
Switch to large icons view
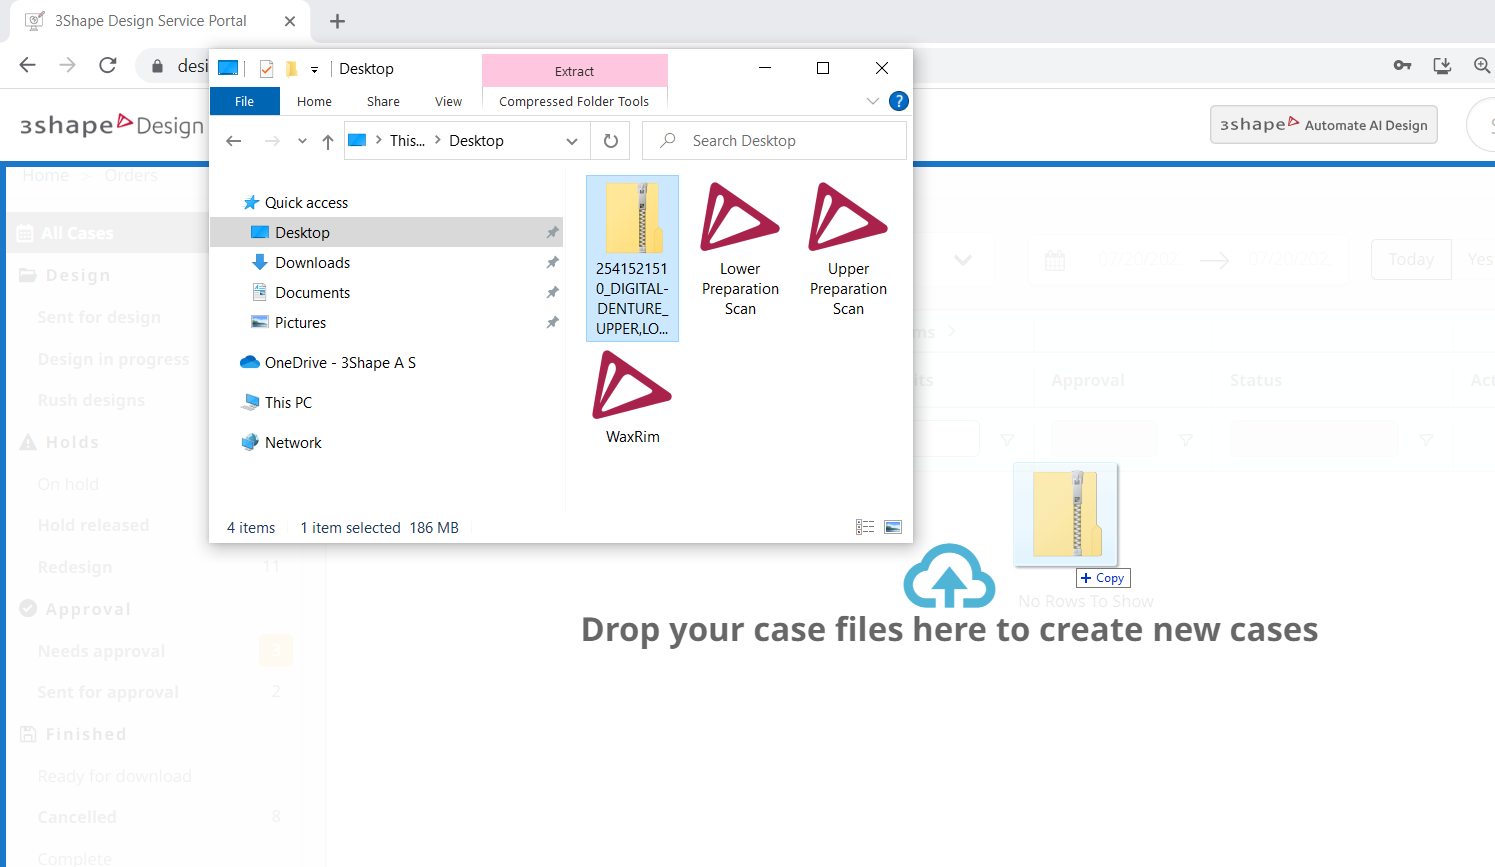893,527
